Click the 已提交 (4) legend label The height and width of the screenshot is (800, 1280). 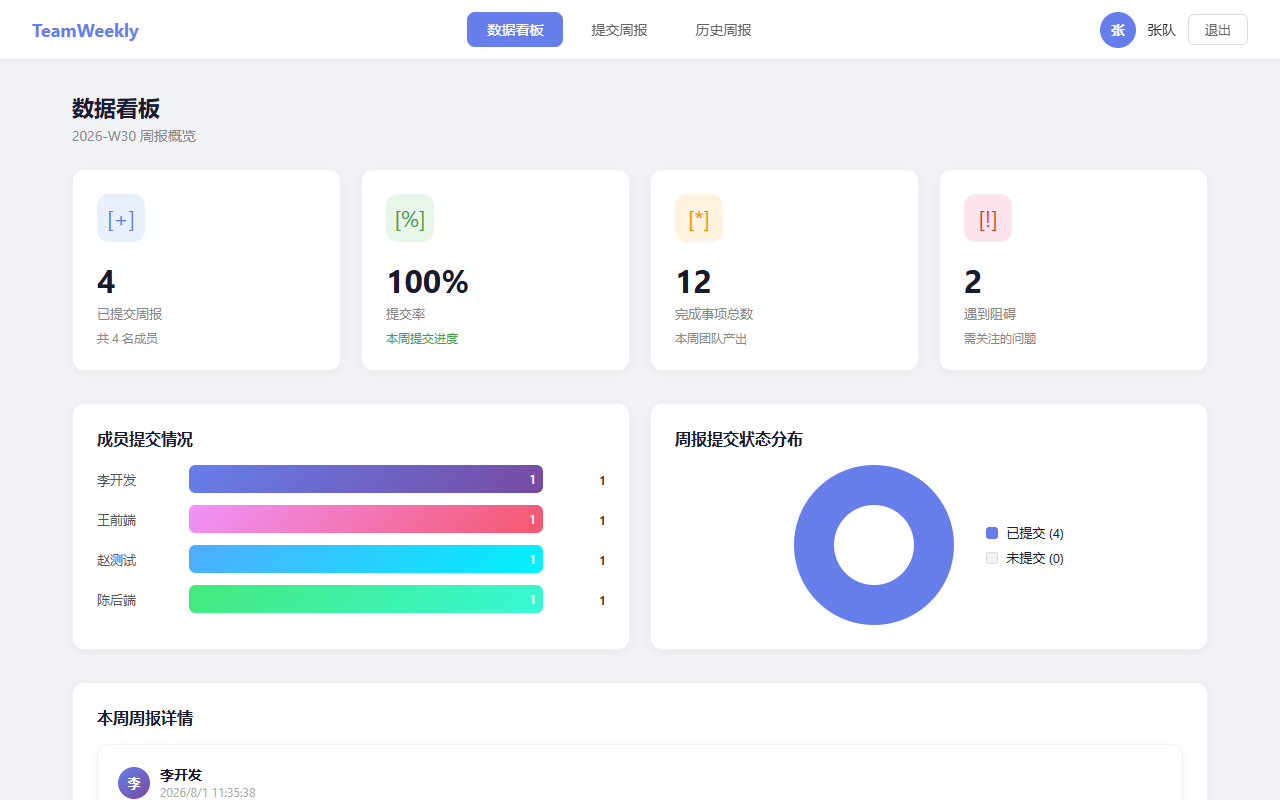pos(1035,533)
